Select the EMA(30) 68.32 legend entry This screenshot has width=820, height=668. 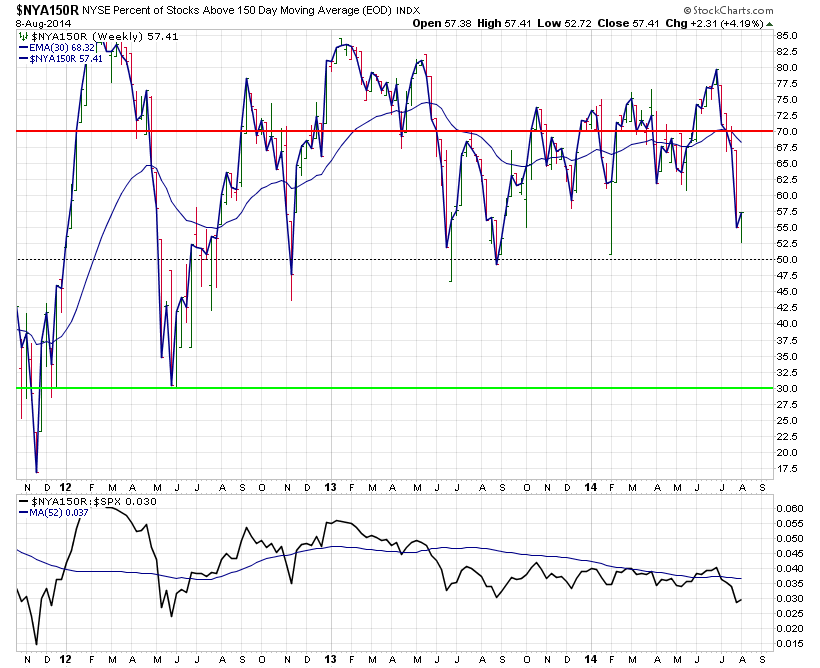pyautogui.click(x=57, y=48)
